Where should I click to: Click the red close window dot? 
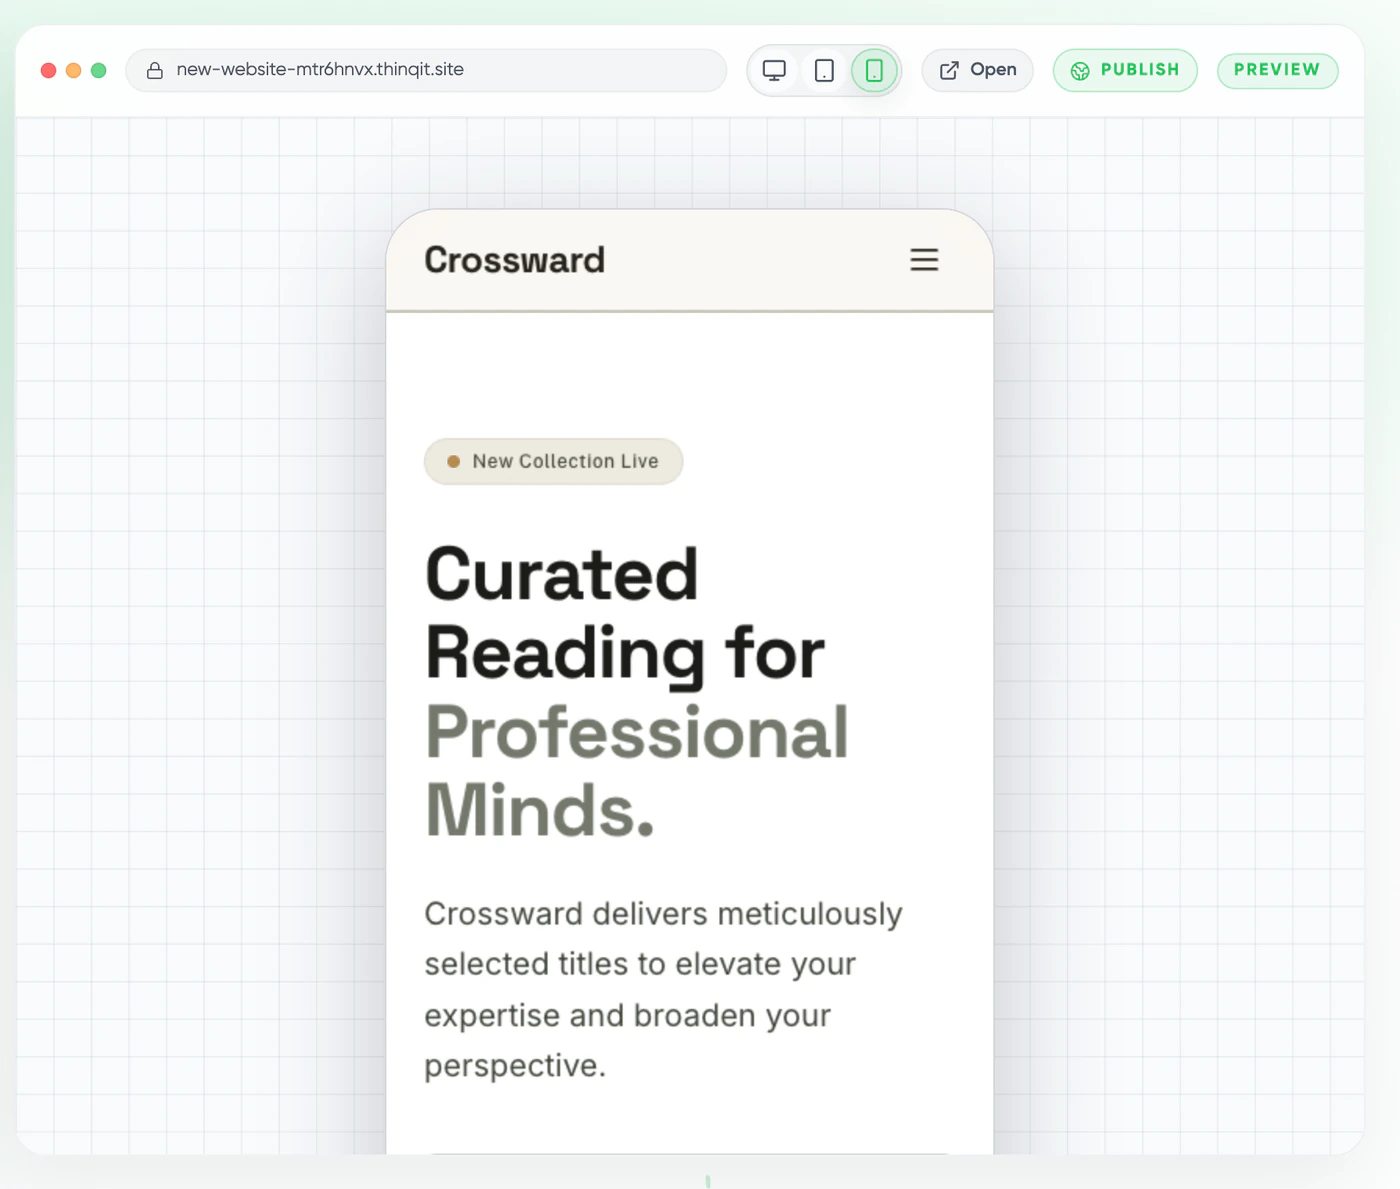point(48,70)
